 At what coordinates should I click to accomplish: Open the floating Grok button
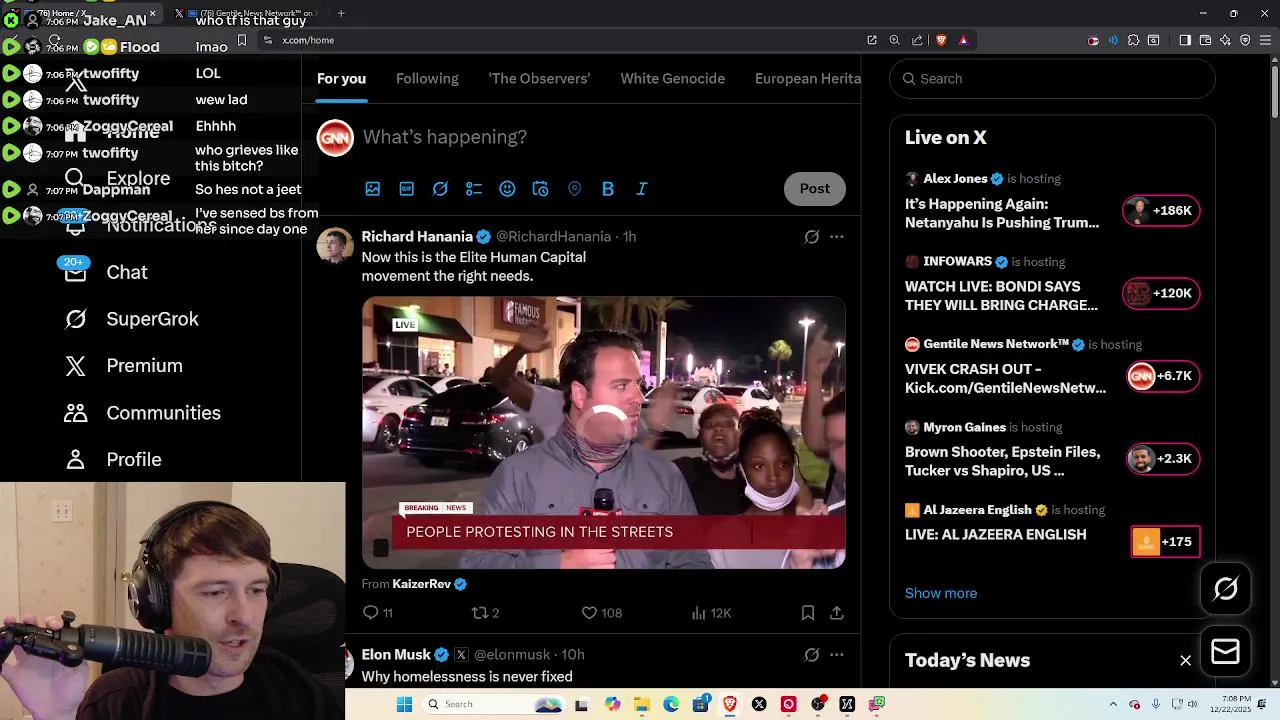pyautogui.click(x=1226, y=589)
